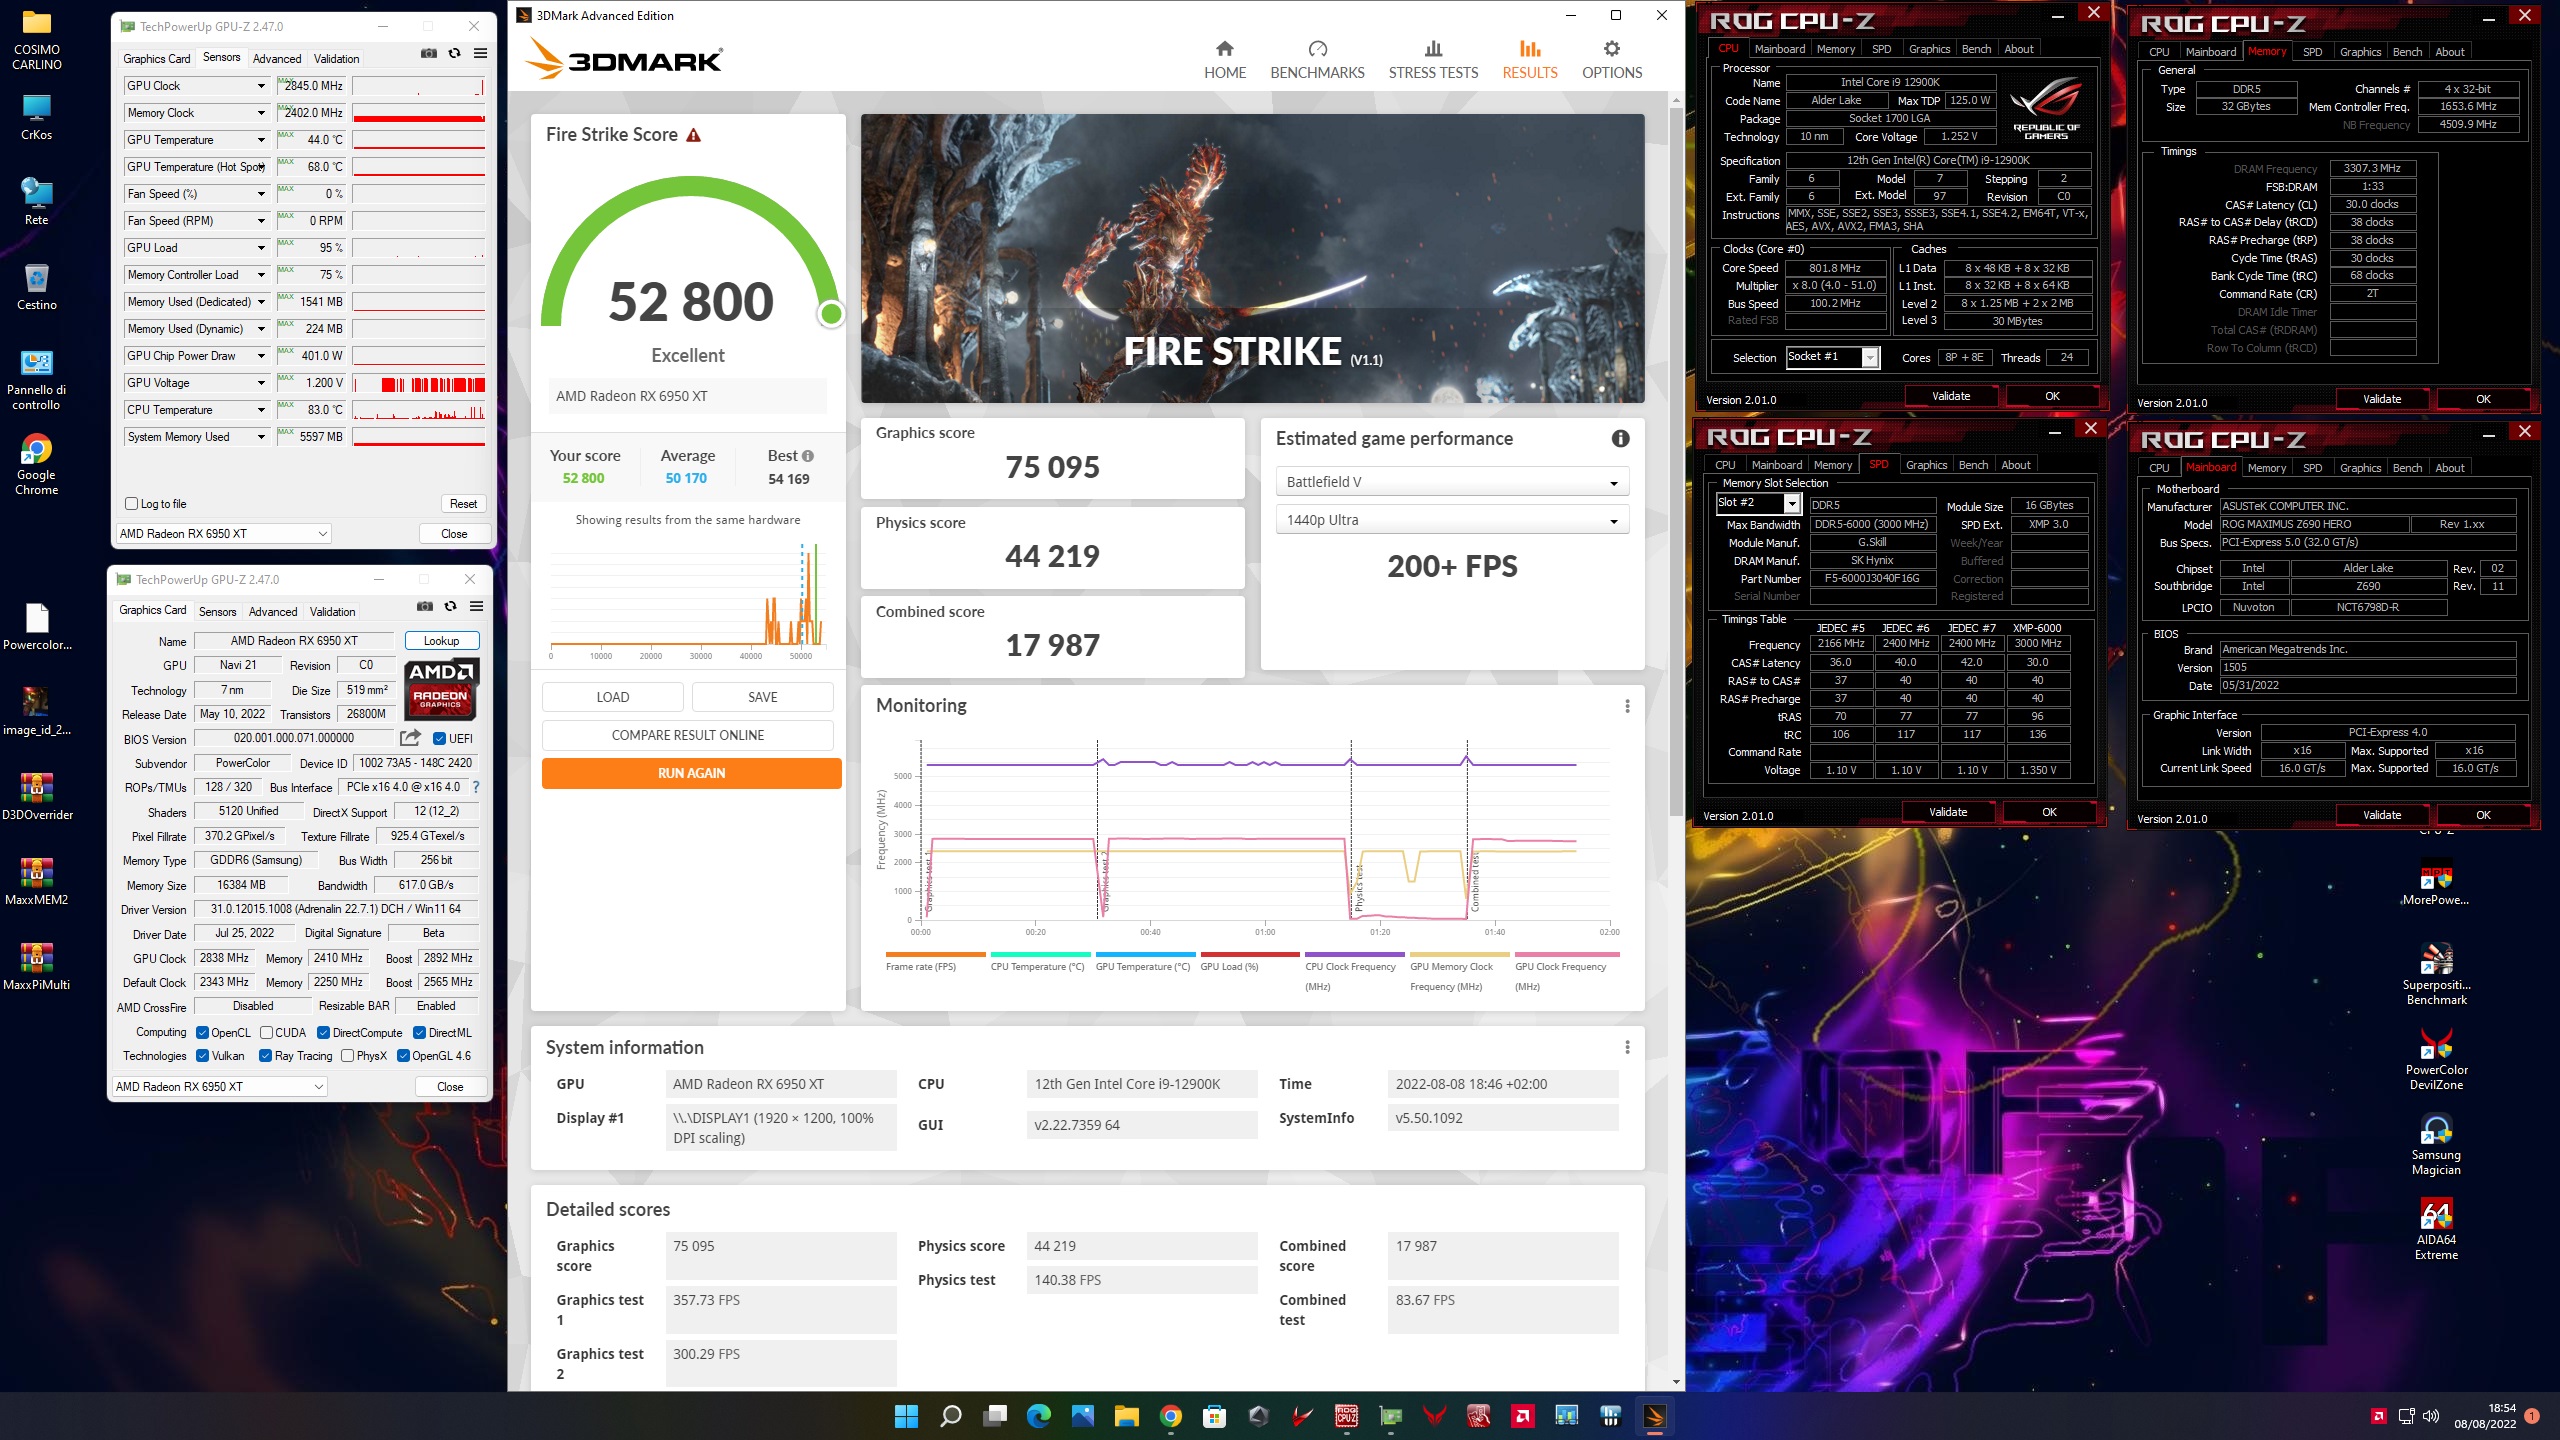Toggle PhysX checkbox in GPU-Z
Viewport: 2560px width, 1440px height.
tap(347, 1056)
